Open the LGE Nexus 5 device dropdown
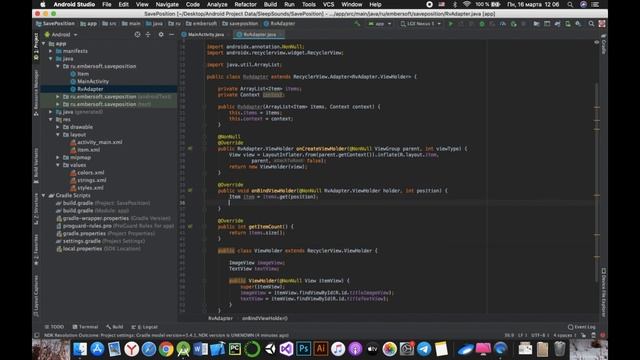Image resolution: width=640 pixels, height=360 pixels. point(421,24)
